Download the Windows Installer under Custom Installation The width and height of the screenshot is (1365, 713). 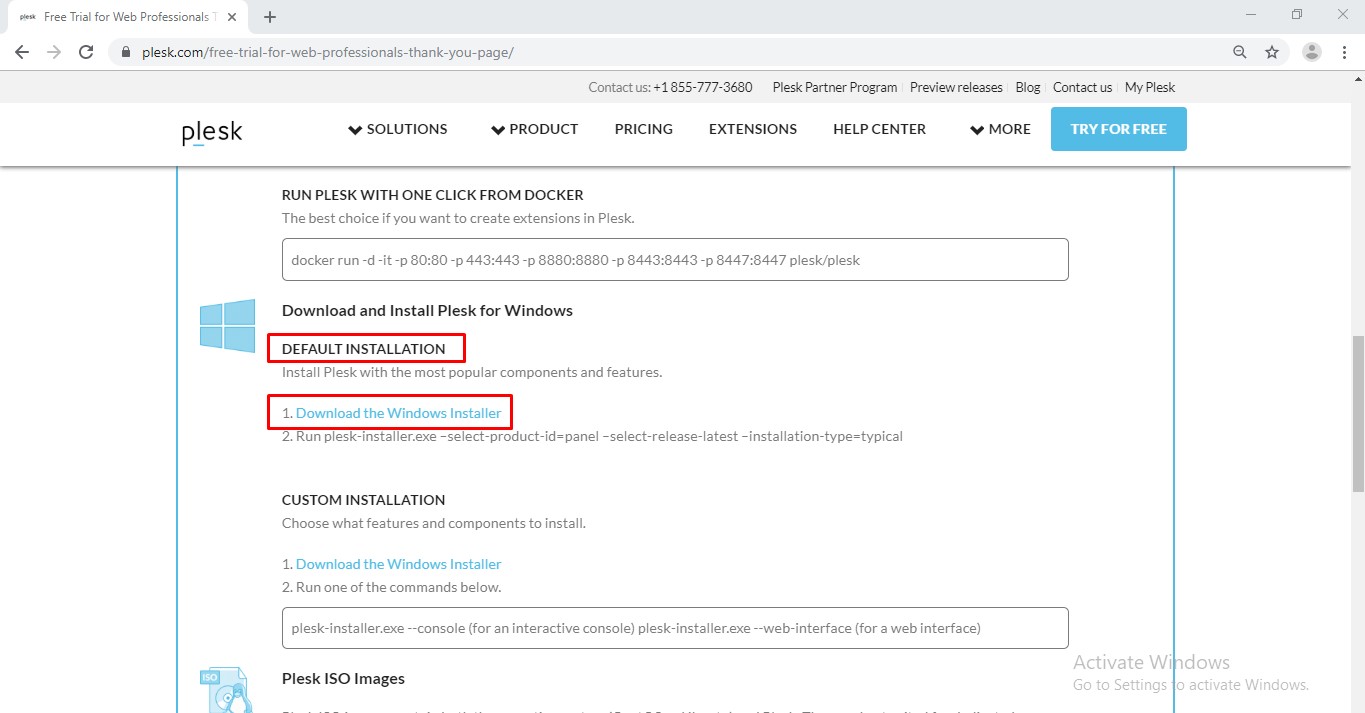click(x=399, y=564)
